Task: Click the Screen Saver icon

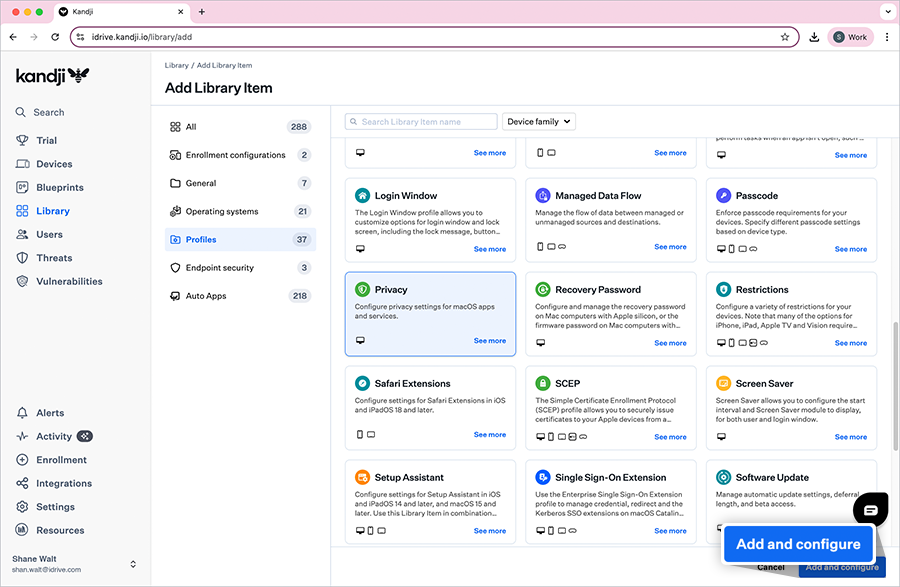Action: coord(724,384)
